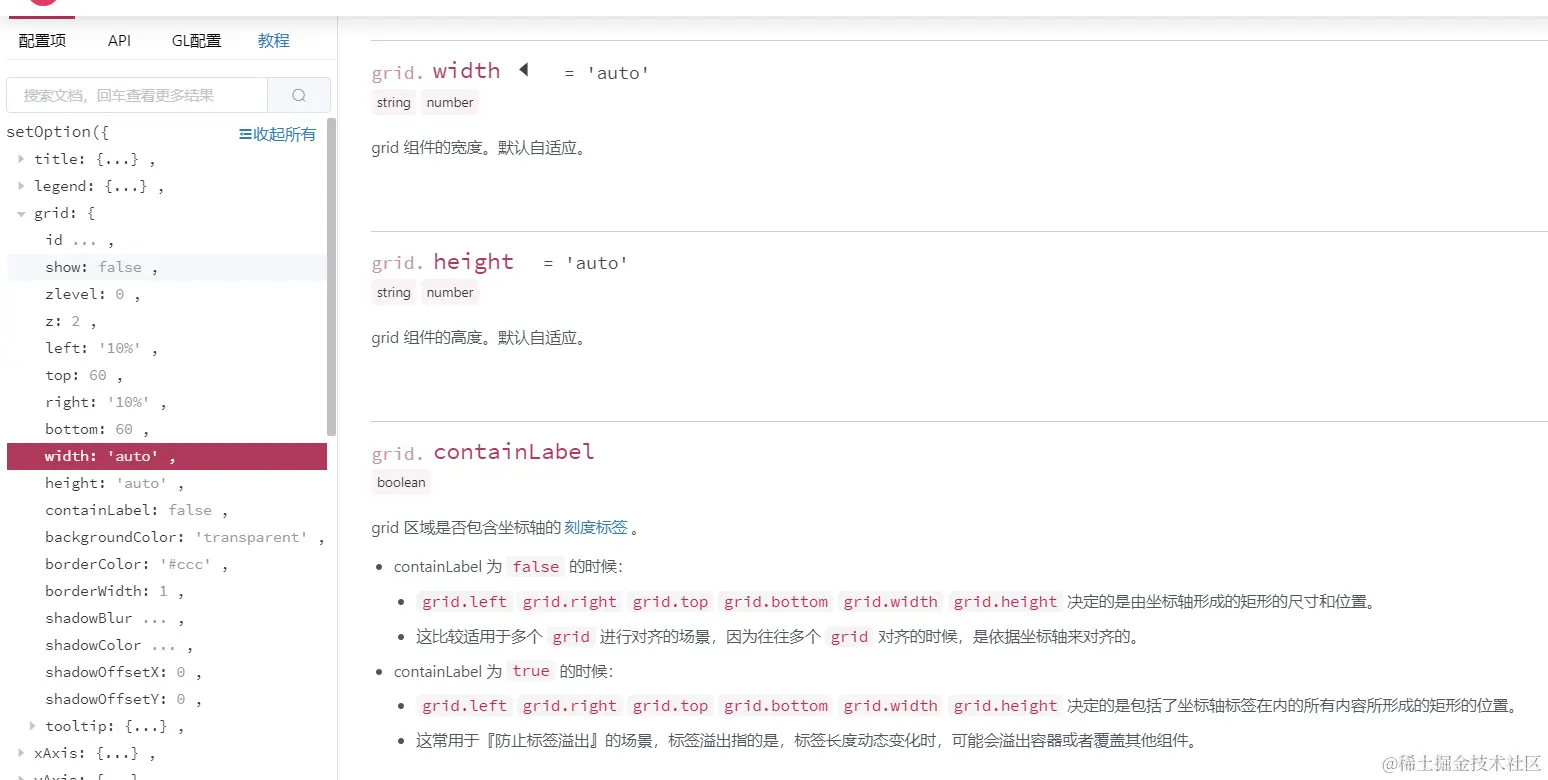Click the false code tag in containLabel description
Screen dimensions: 1548x780
[x=536, y=566]
